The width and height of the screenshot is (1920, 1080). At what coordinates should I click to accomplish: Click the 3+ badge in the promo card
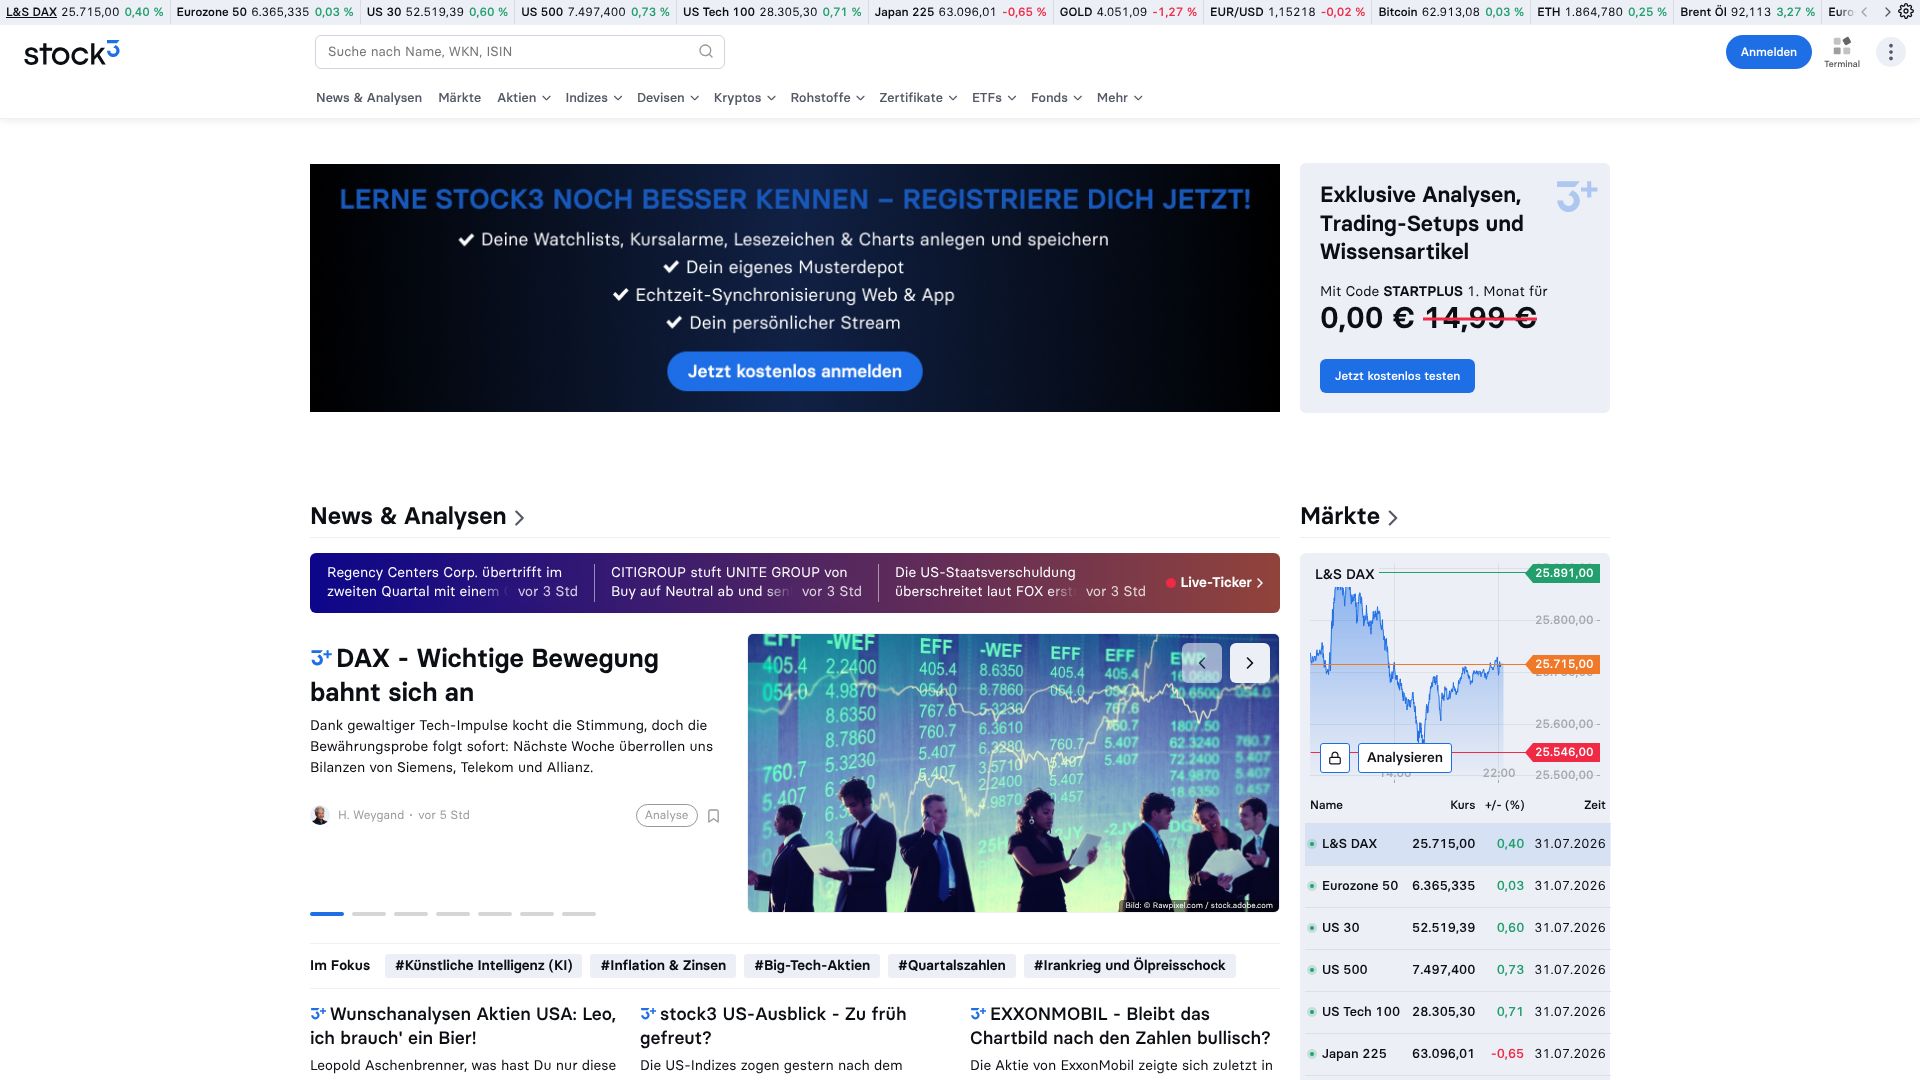(x=1576, y=196)
